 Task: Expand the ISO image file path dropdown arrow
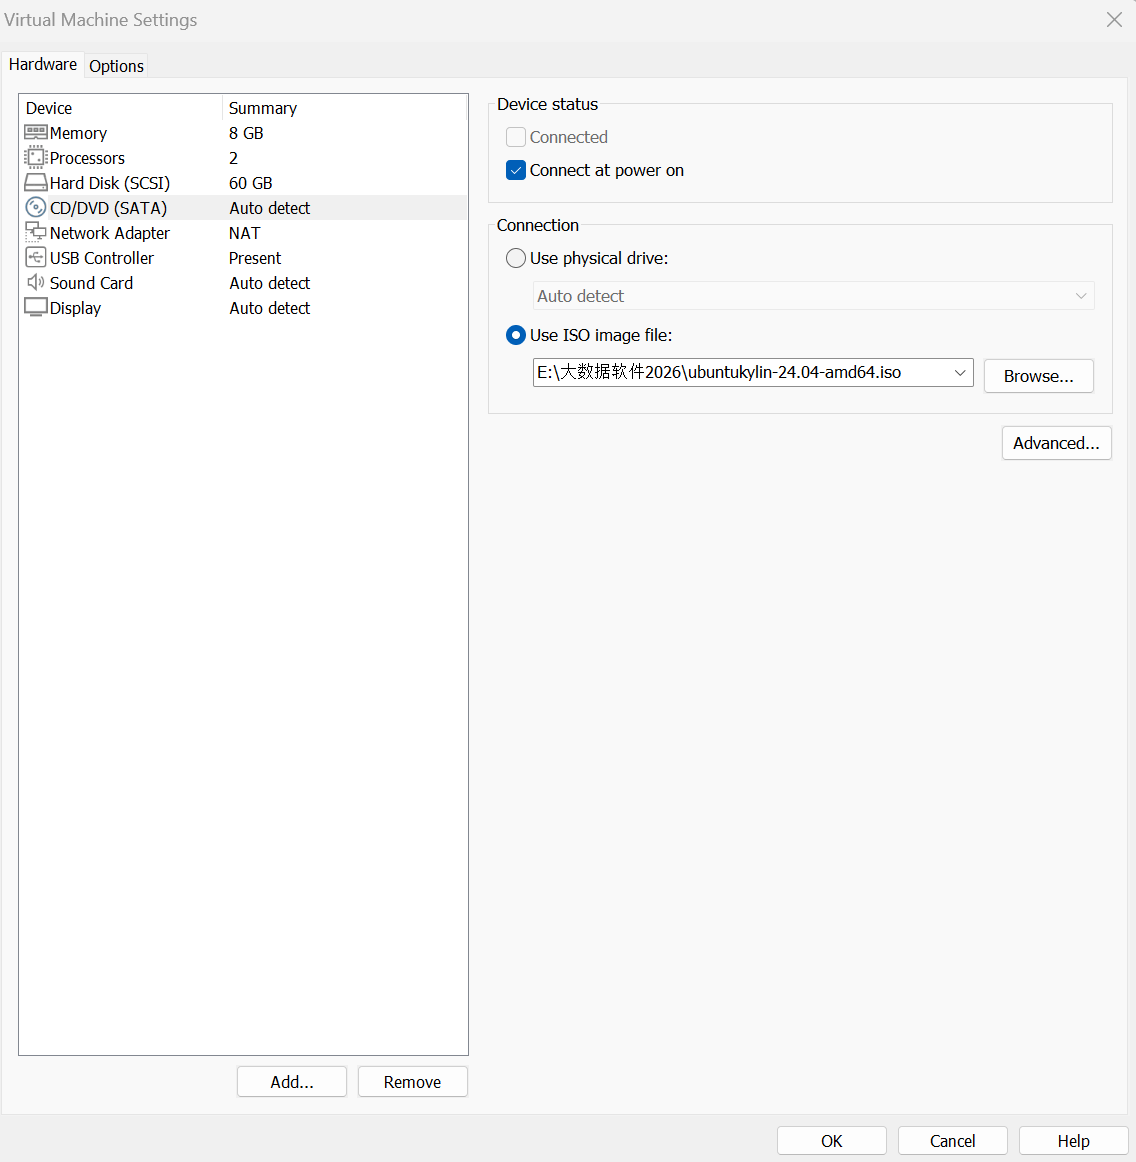pyautogui.click(x=960, y=373)
